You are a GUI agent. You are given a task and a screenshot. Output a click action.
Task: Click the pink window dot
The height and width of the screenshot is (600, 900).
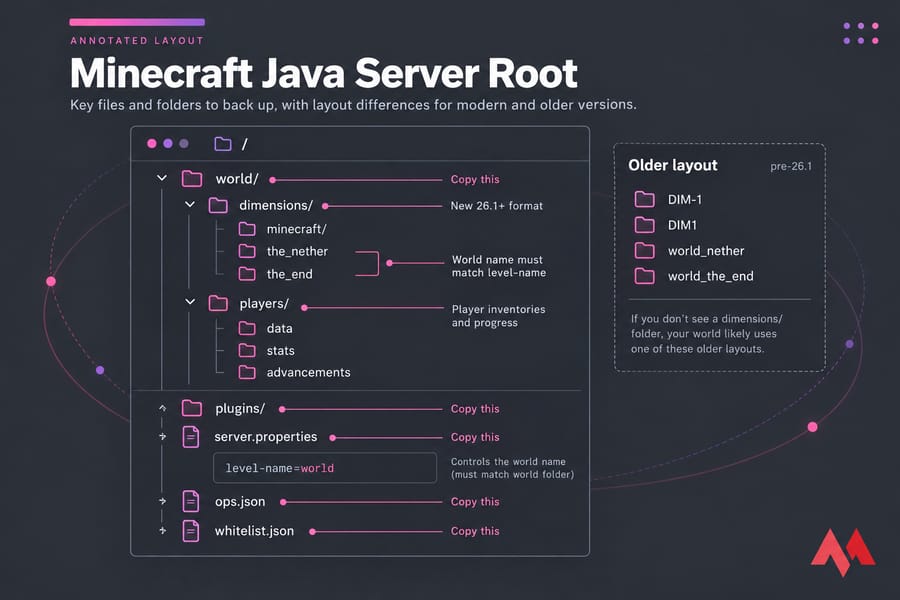[152, 144]
